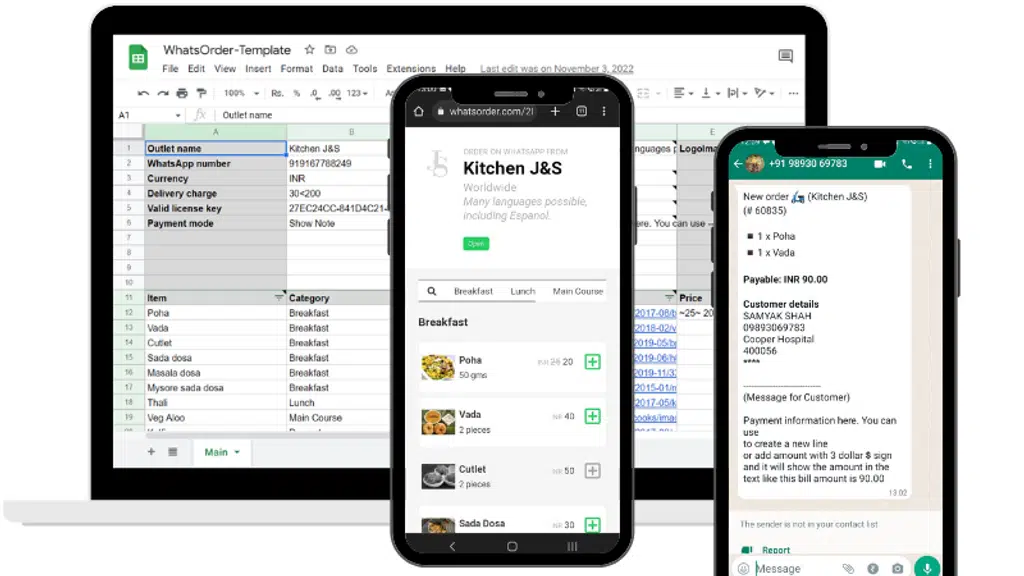The image size is (1024, 576).
Task: Format as currency with the Rs. button
Action: 278,93
